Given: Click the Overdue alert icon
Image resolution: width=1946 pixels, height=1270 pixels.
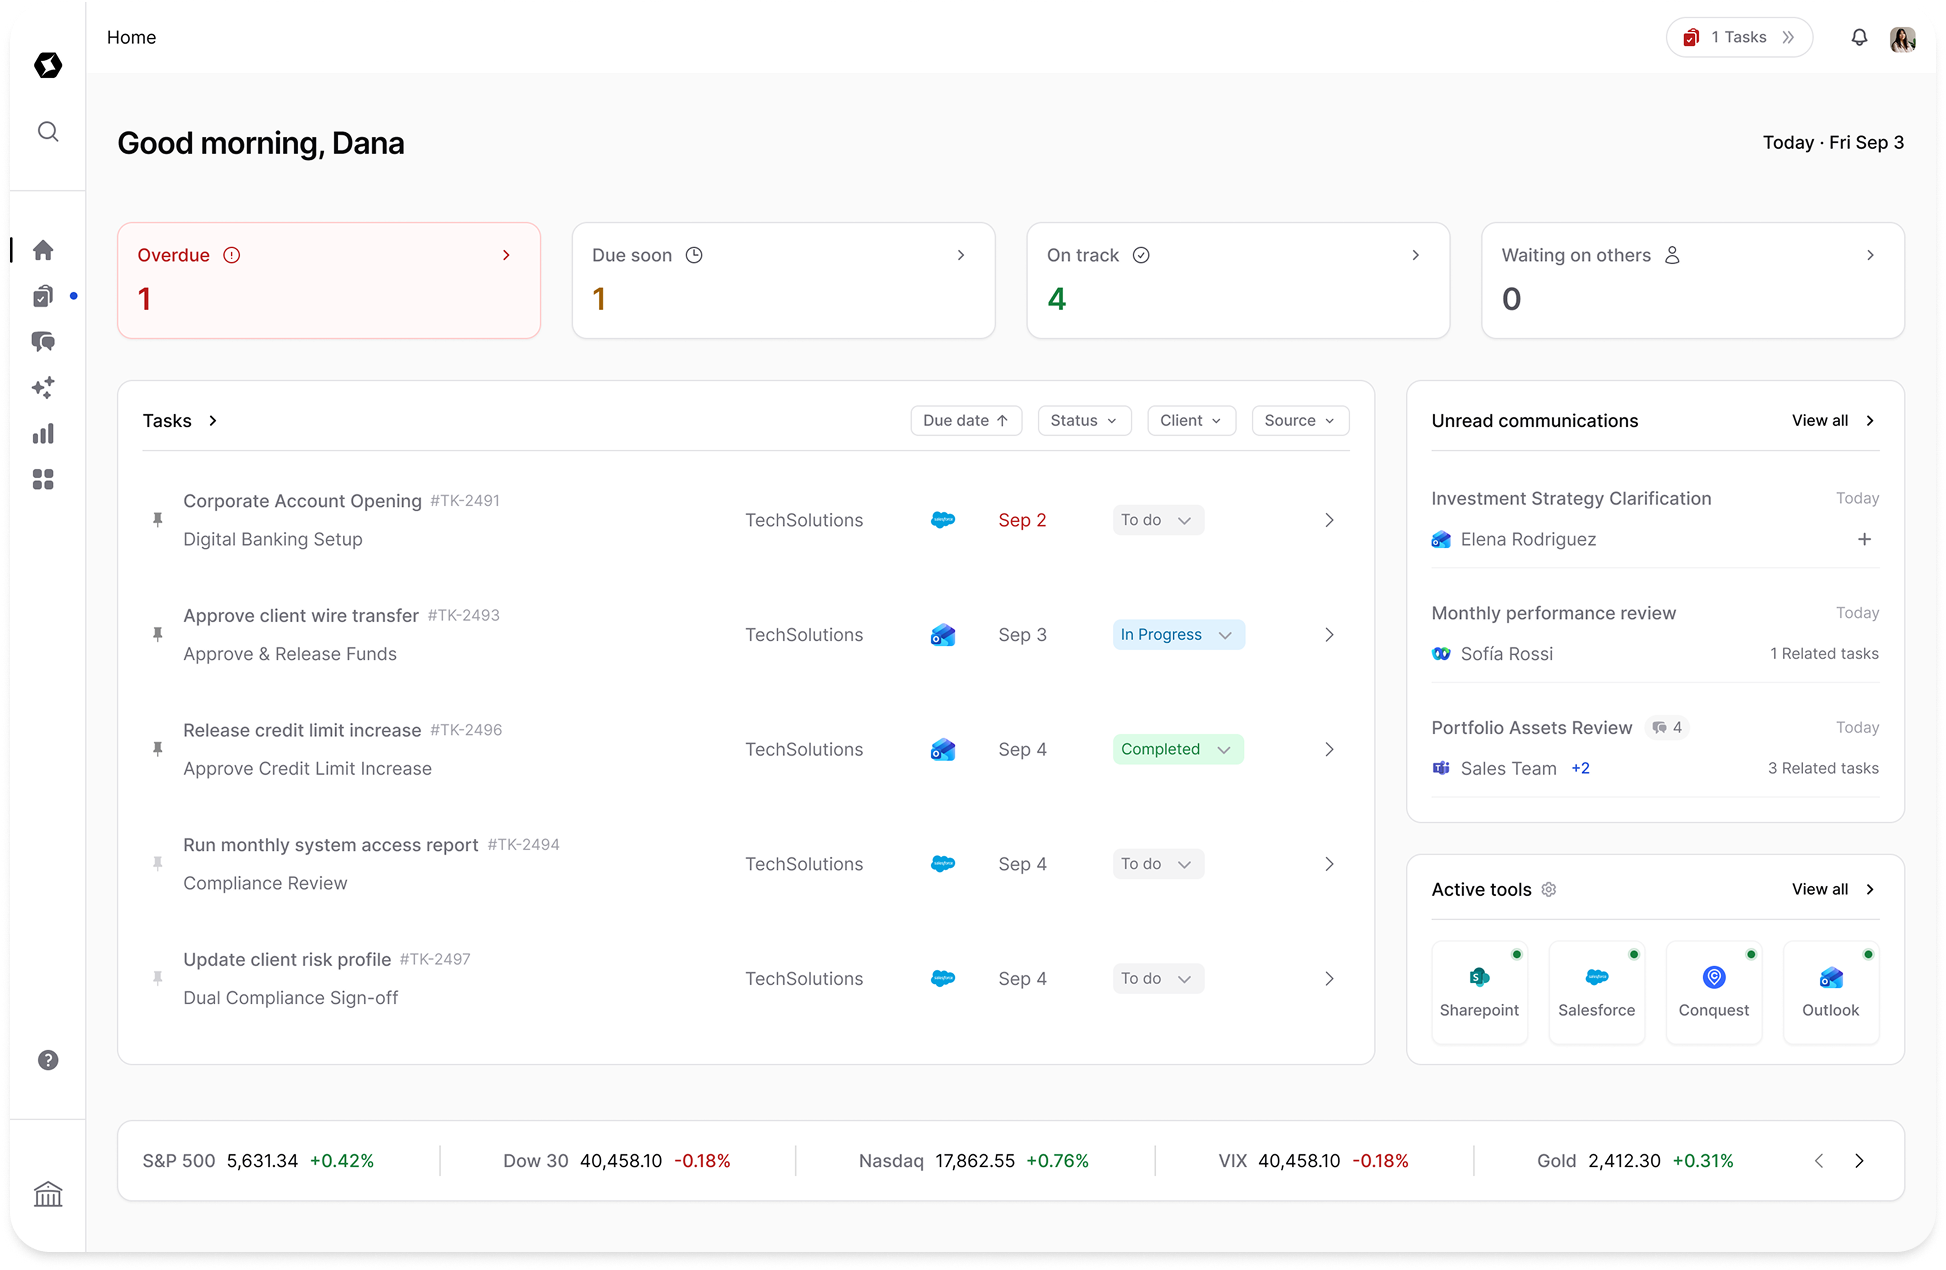Looking at the screenshot, I should (x=232, y=255).
